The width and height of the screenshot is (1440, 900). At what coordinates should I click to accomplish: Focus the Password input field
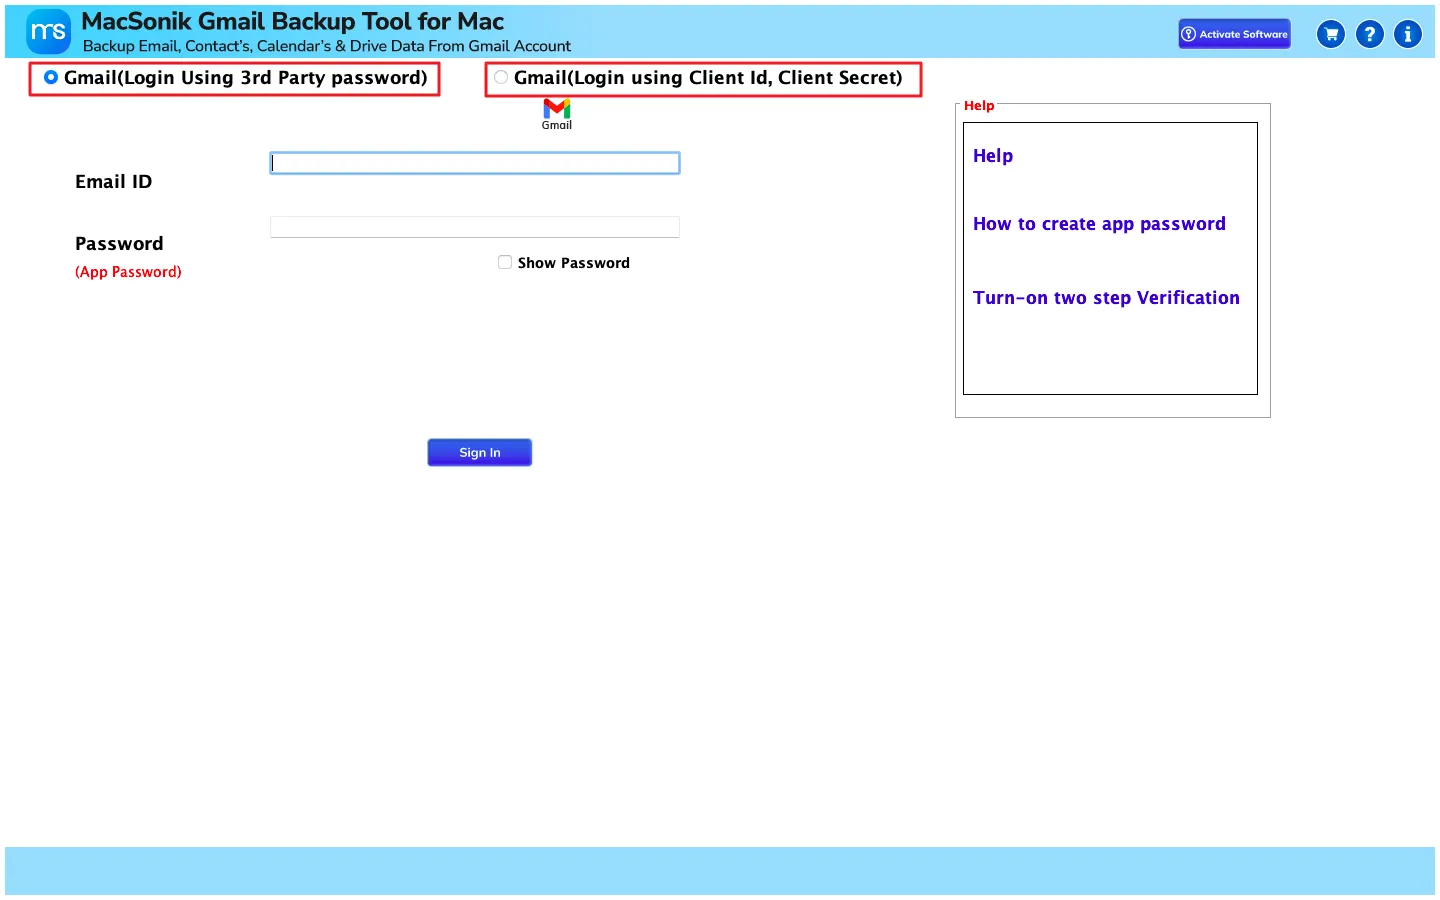coord(475,227)
